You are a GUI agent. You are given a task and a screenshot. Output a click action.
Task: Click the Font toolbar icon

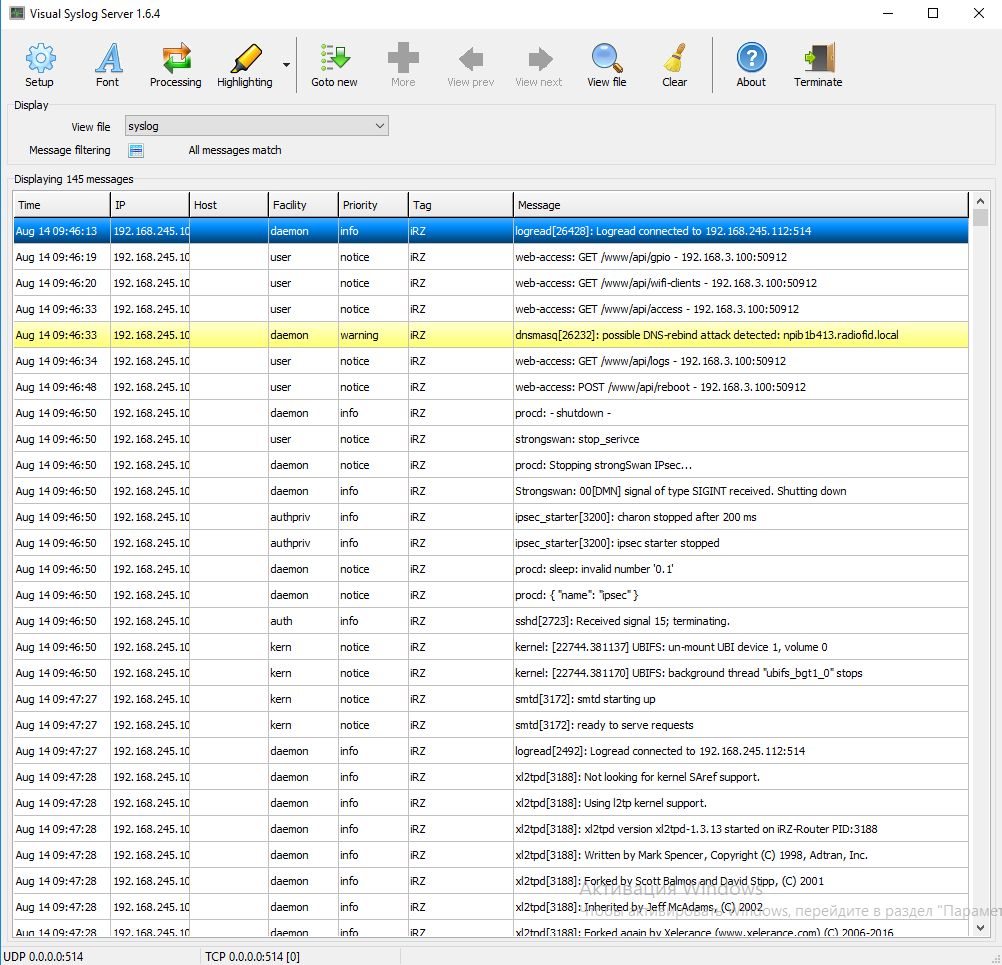point(107,66)
